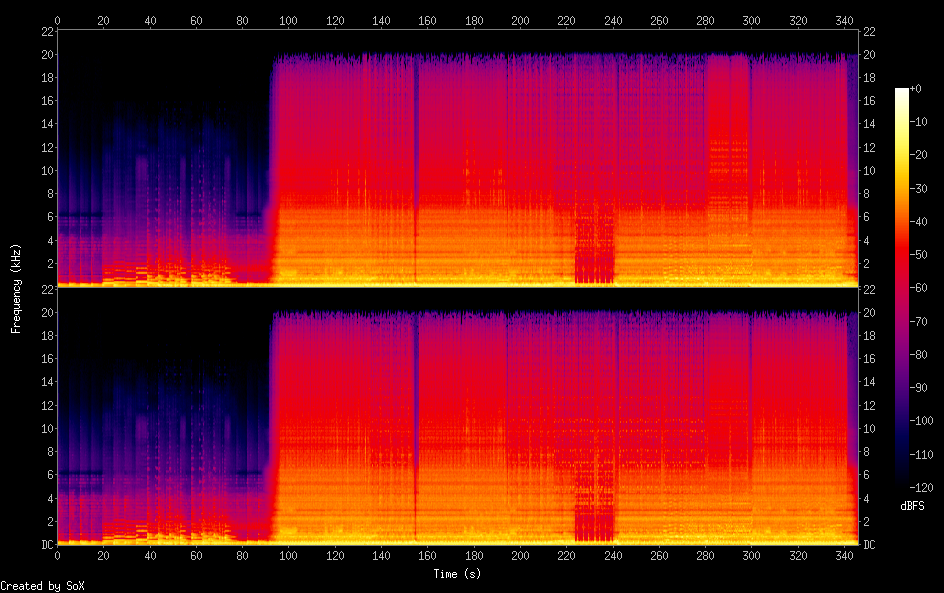Screen dimensions: 944x593
Task: Select the 200 tick on the bottom time axis
Action: pos(520,555)
